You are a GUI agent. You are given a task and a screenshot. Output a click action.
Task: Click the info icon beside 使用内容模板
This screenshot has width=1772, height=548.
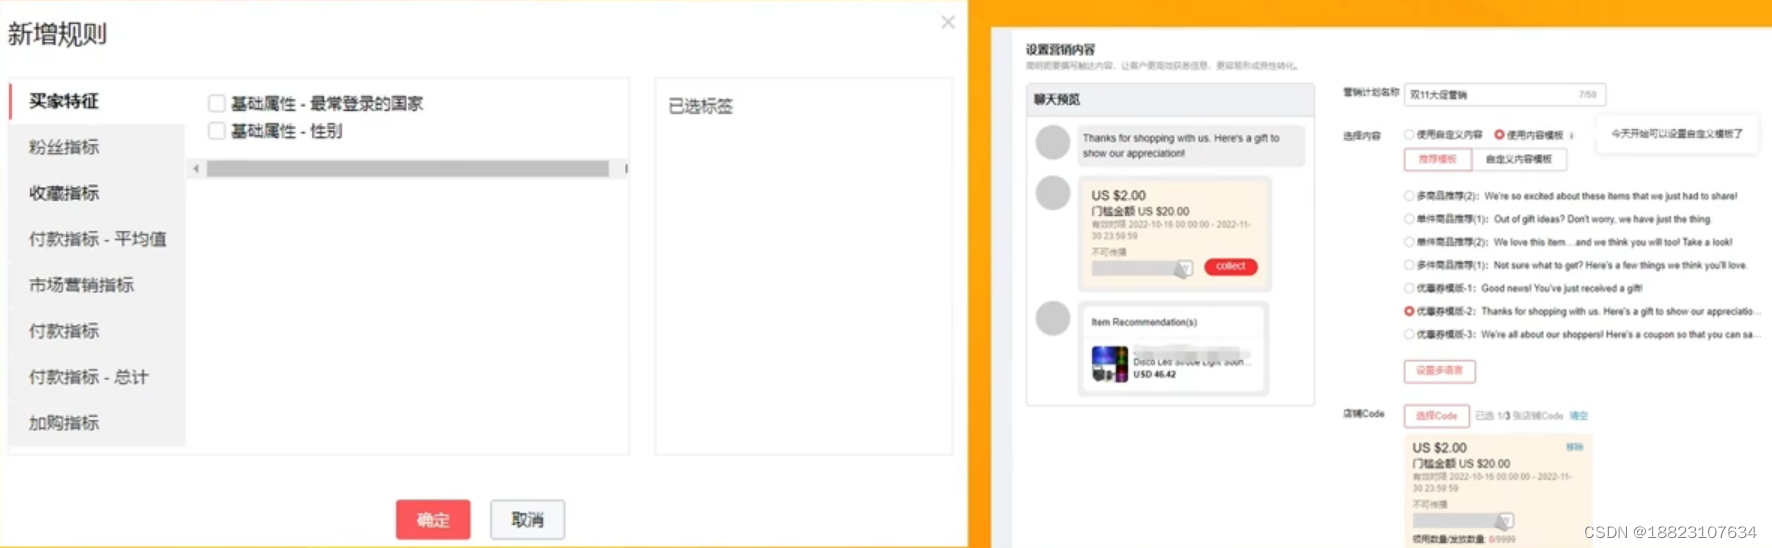click(x=1572, y=135)
